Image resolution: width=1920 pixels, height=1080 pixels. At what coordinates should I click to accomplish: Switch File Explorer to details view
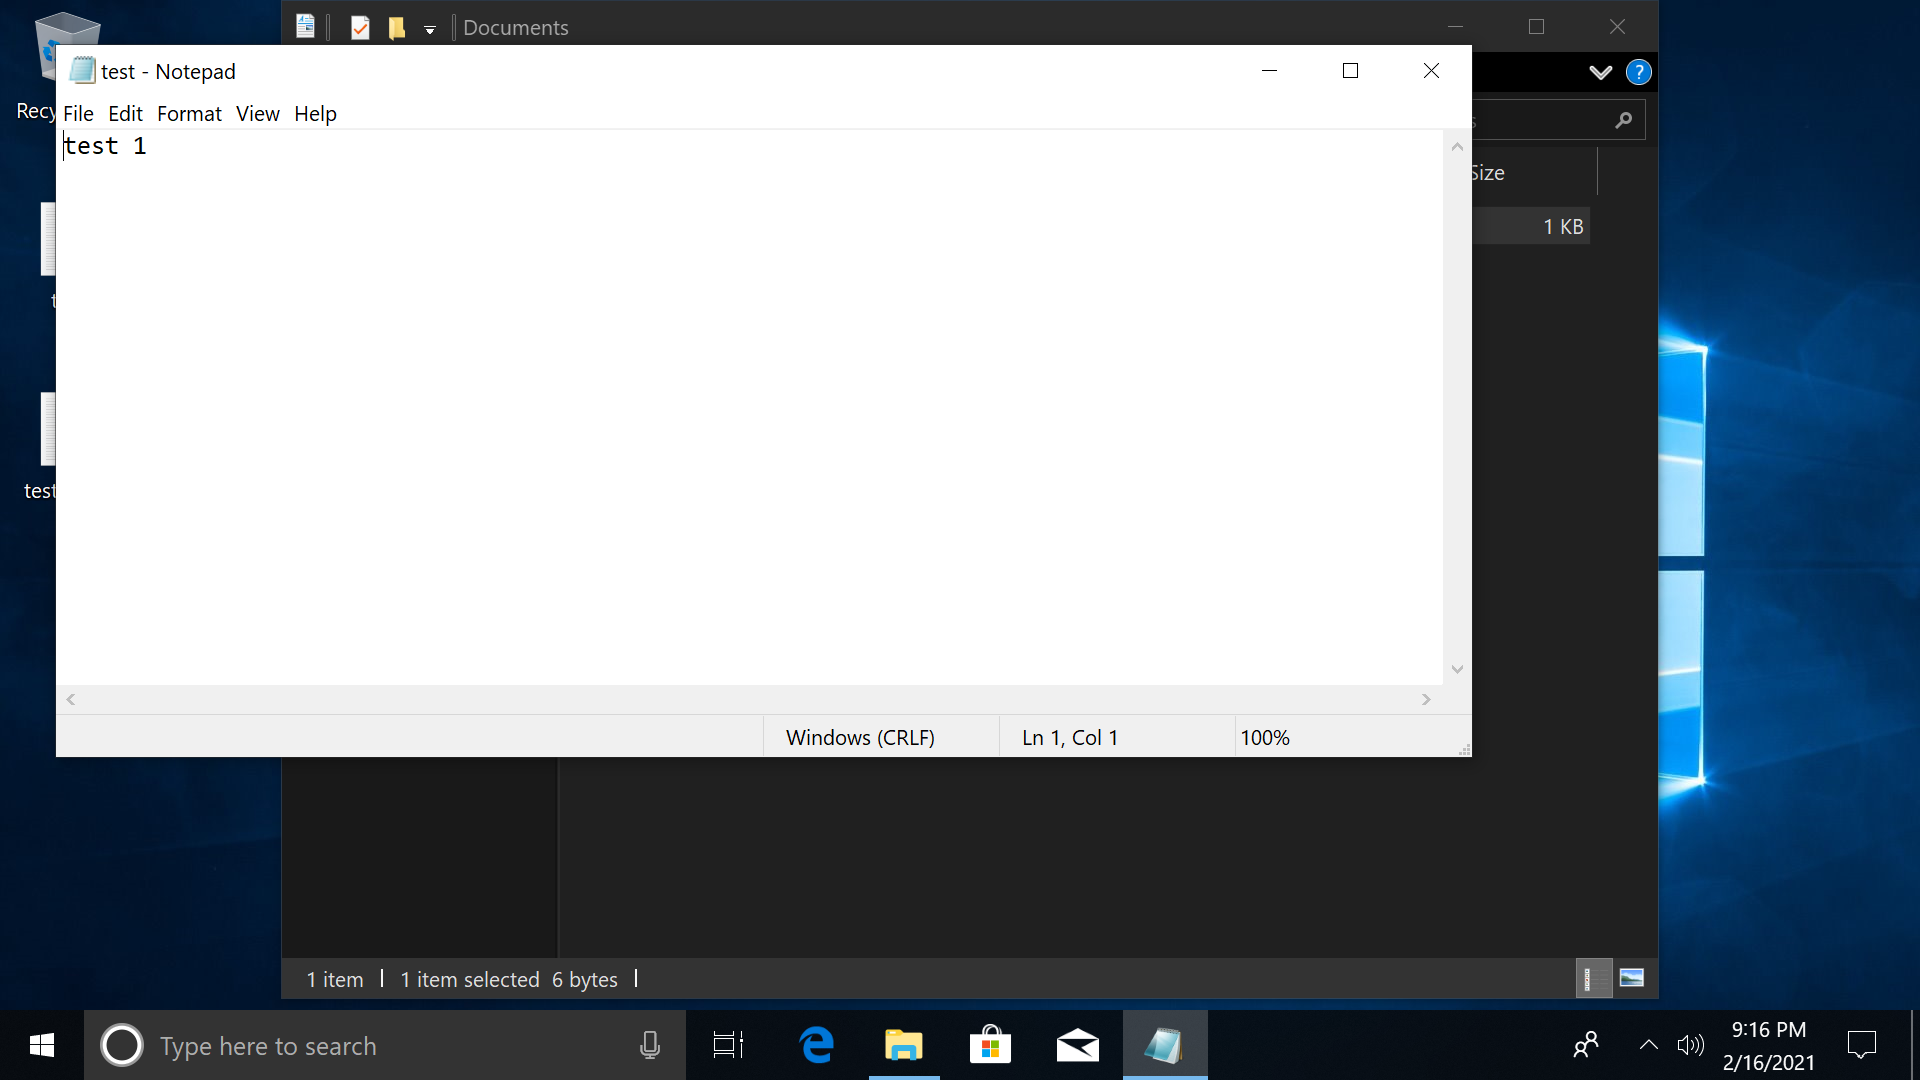coord(1594,977)
